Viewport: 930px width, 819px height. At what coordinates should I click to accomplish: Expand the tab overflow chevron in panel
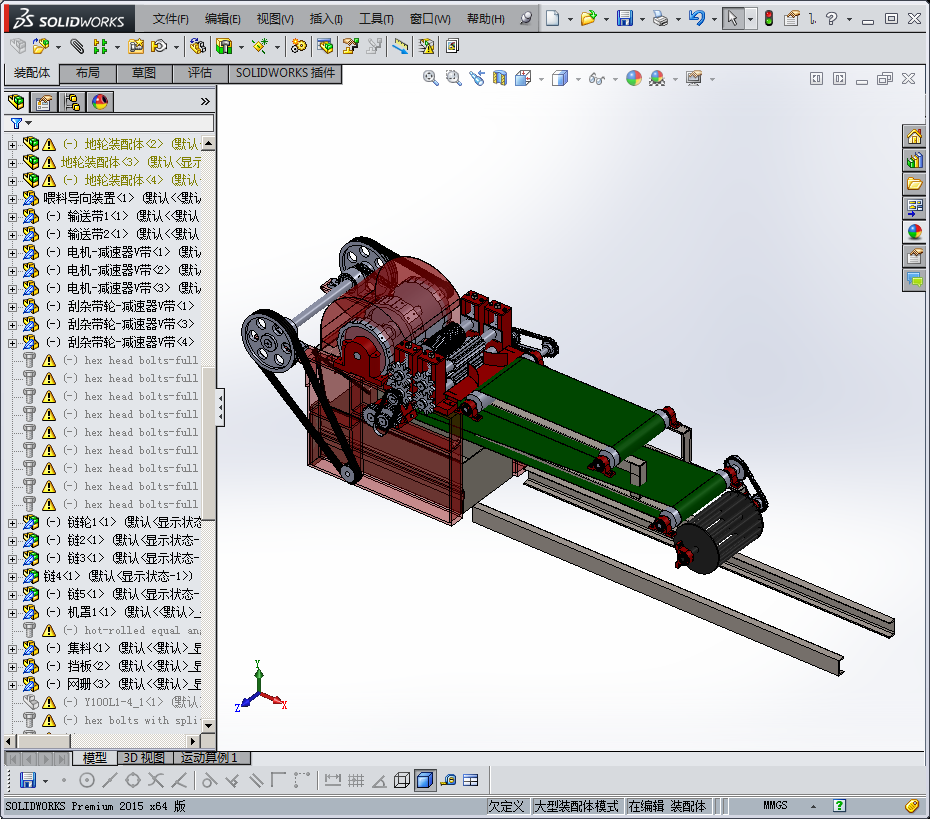205,101
